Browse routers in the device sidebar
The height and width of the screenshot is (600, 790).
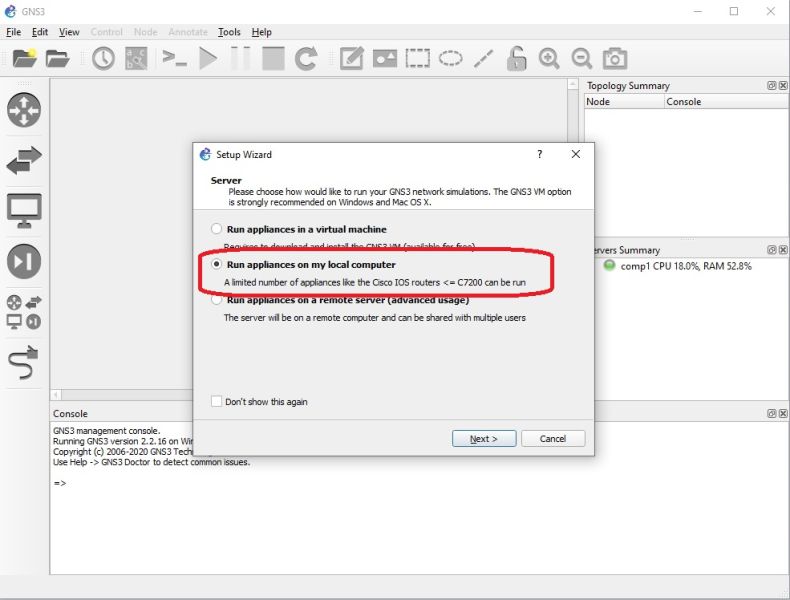click(24, 110)
